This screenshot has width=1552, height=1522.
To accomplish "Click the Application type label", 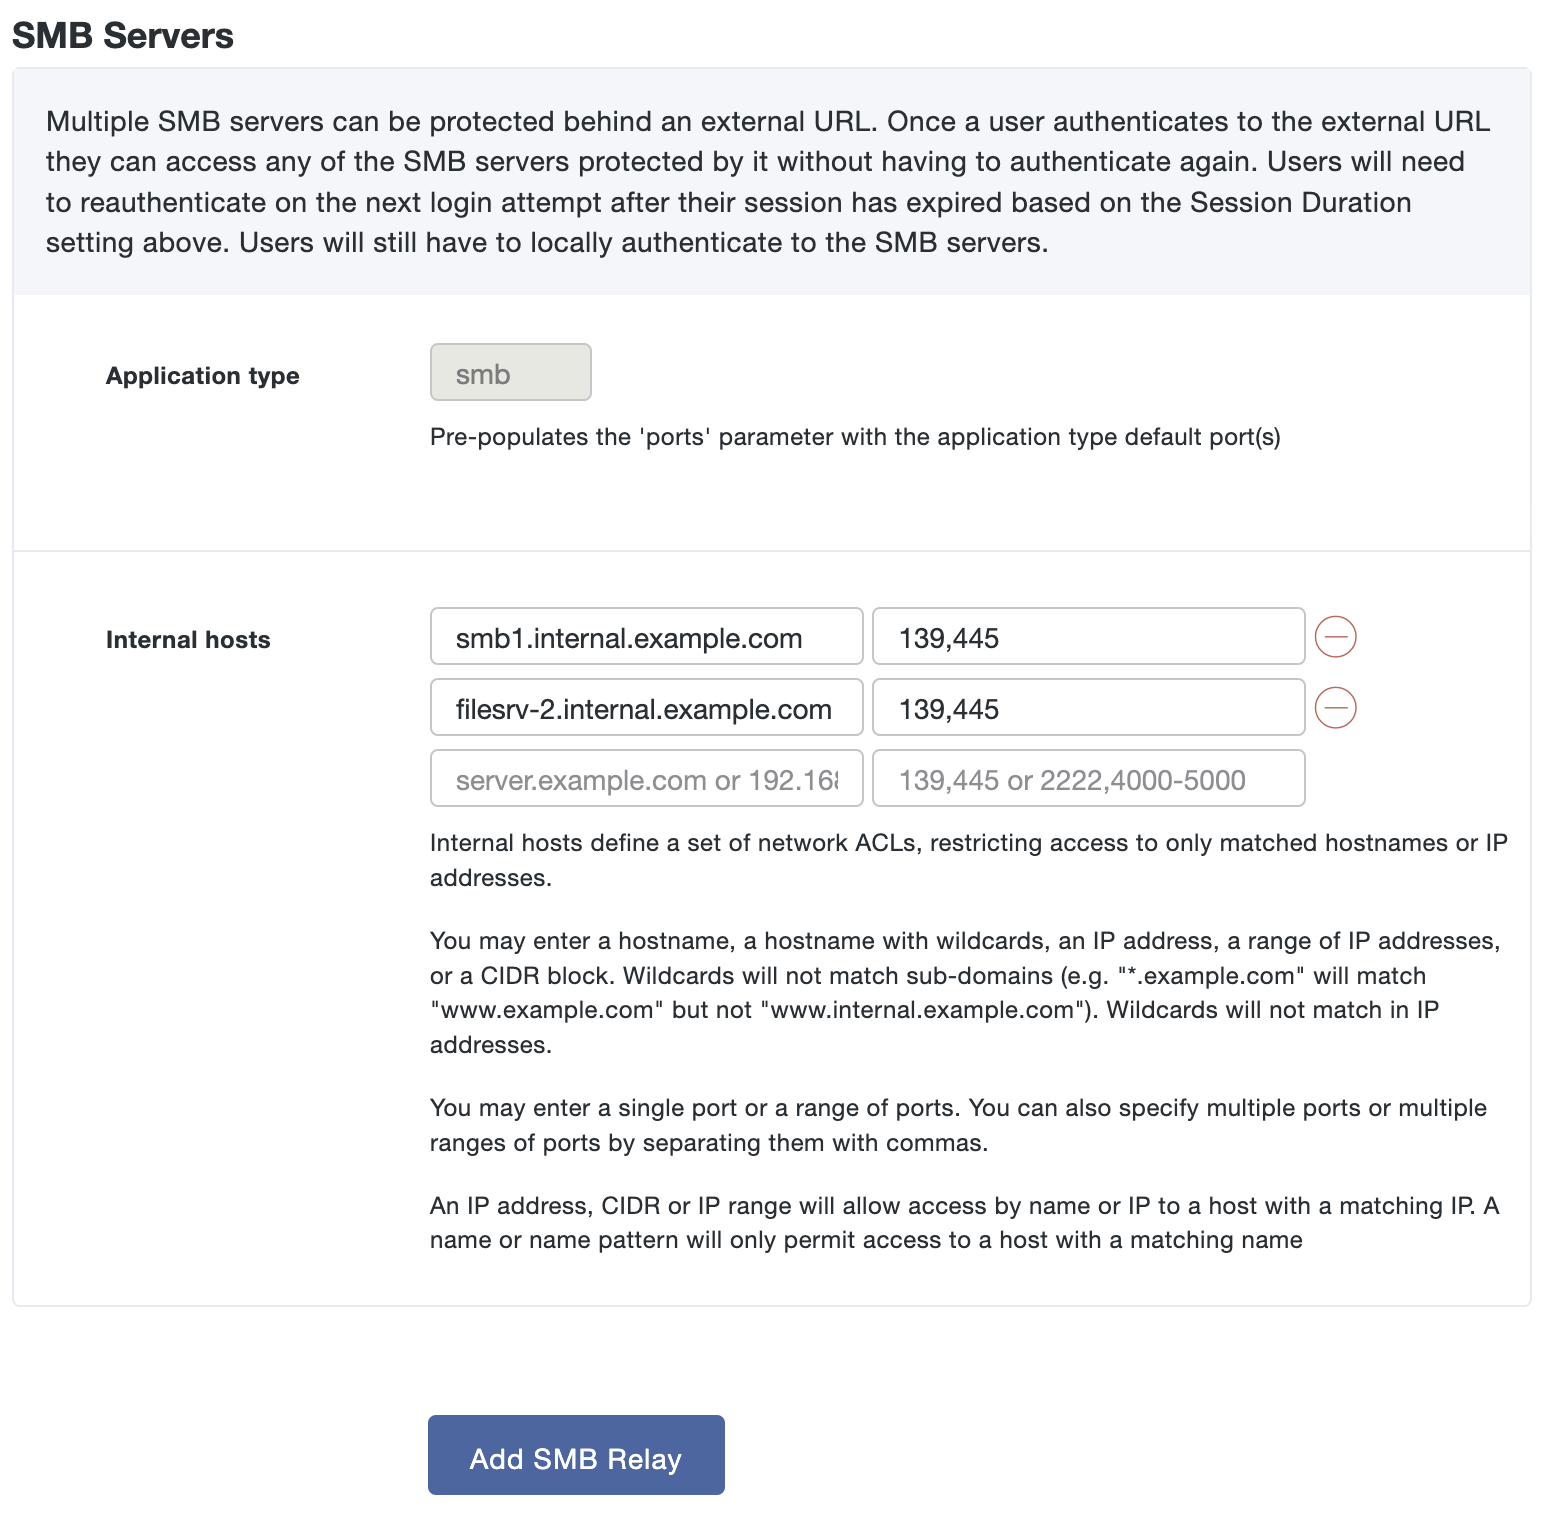I will click(x=202, y=376).
